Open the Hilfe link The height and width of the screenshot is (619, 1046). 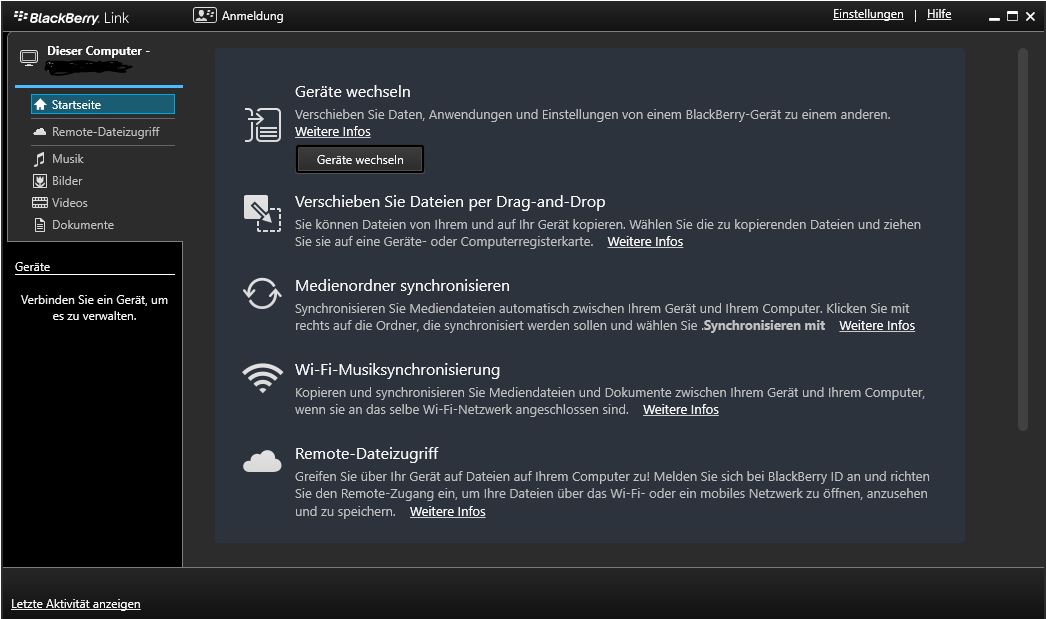click(939, 15)
